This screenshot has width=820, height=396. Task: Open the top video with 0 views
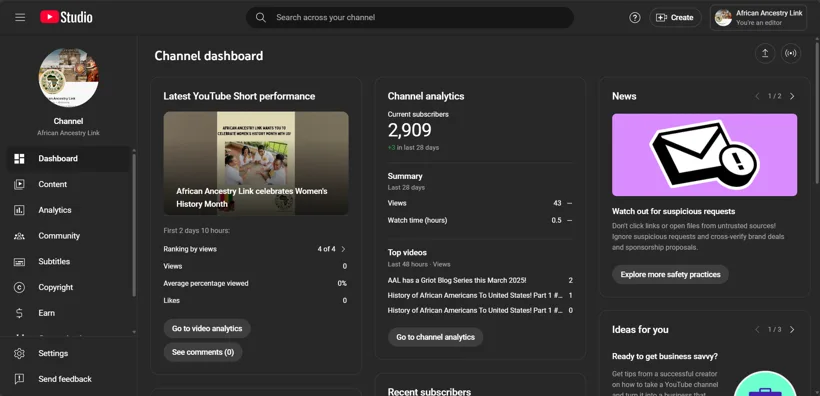pos(480,310)
